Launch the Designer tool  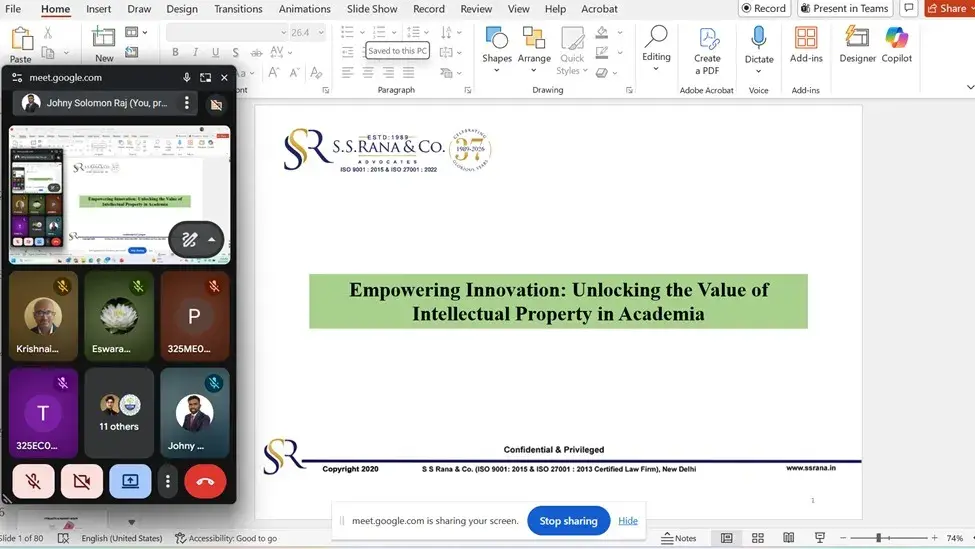pyautogui.click(x=857, y=44)
